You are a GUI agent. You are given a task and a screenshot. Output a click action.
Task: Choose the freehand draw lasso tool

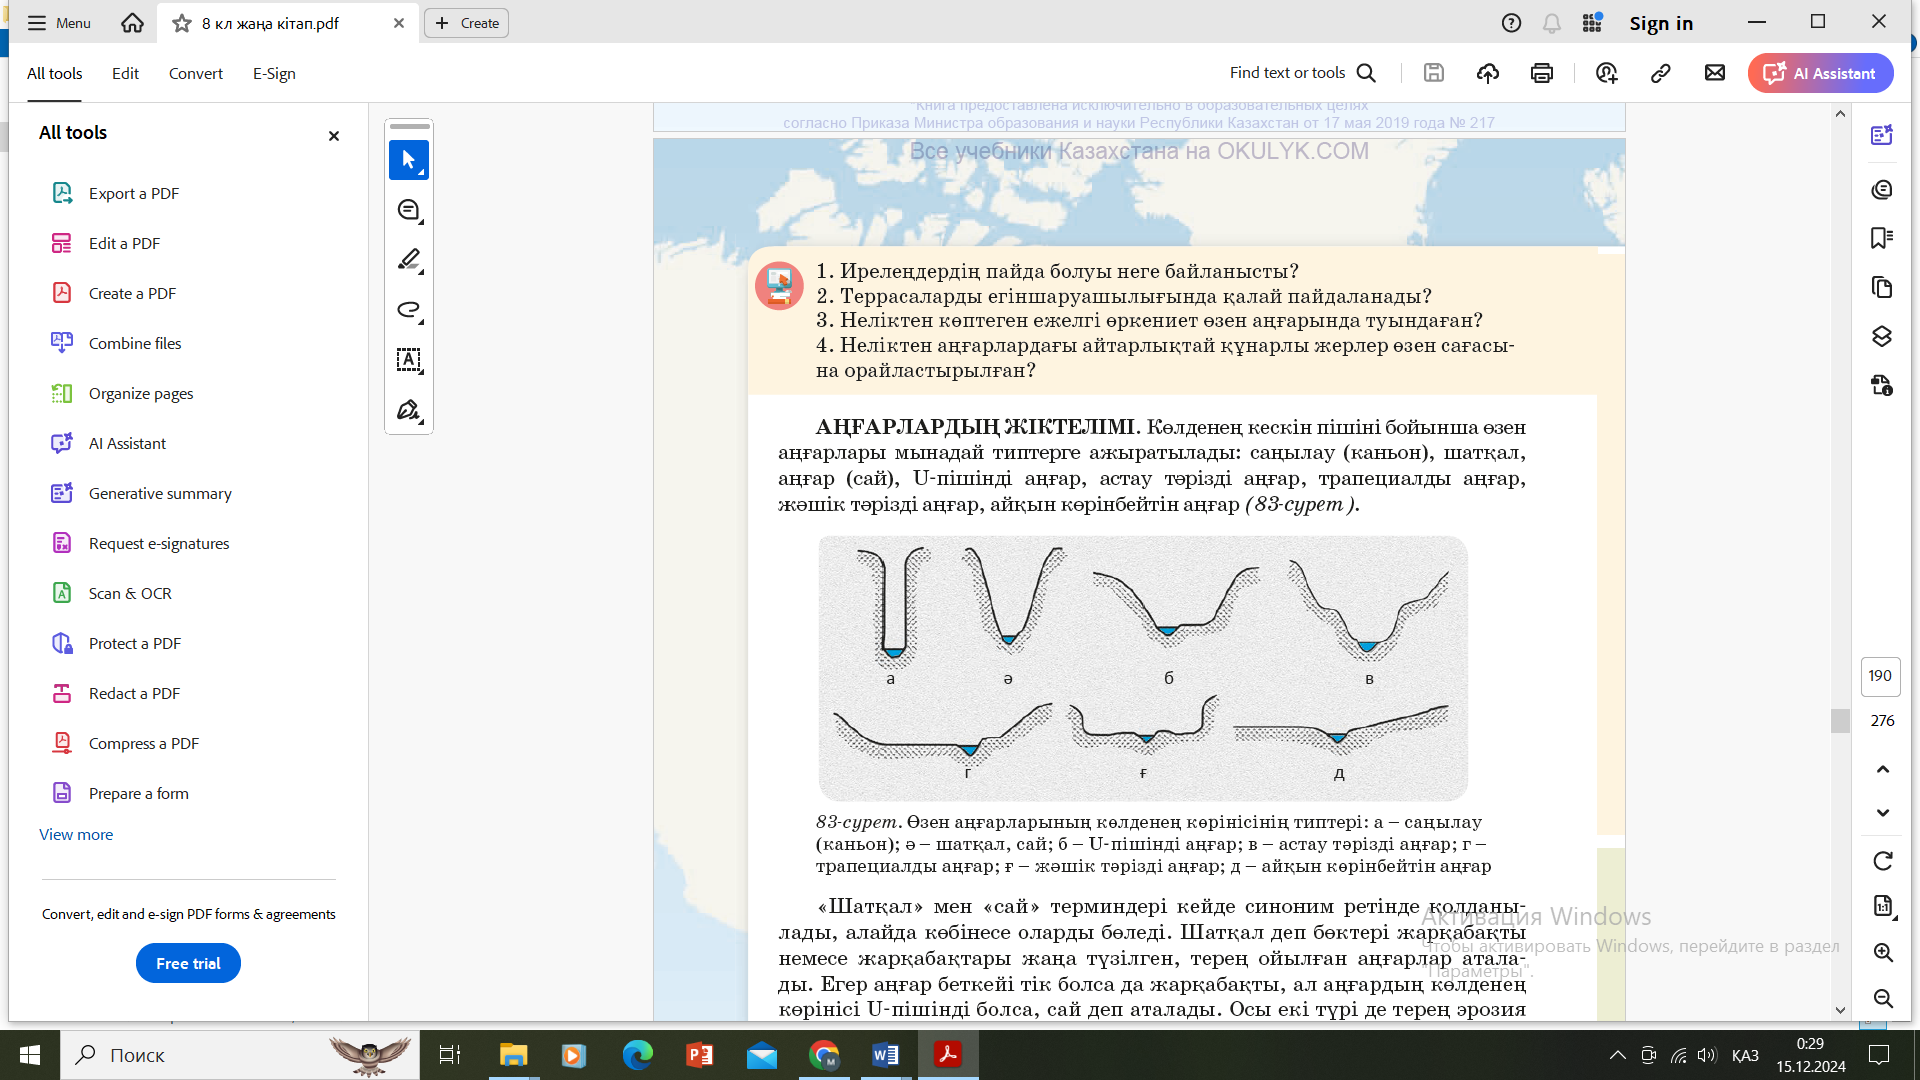408,310
